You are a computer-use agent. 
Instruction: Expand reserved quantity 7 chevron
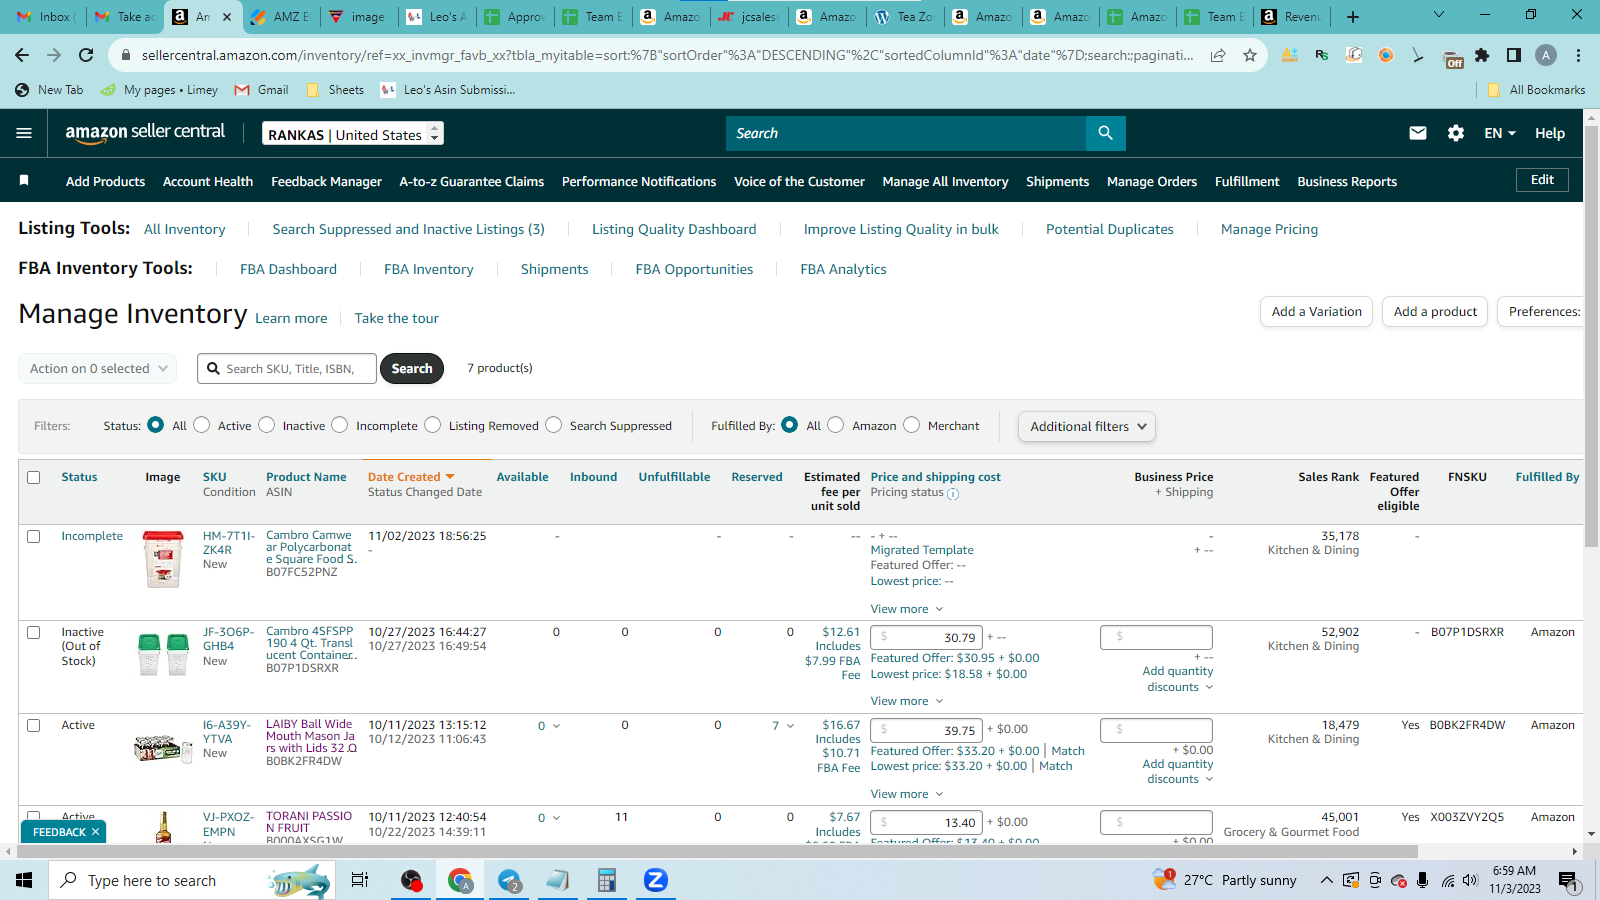click(790, 726)
